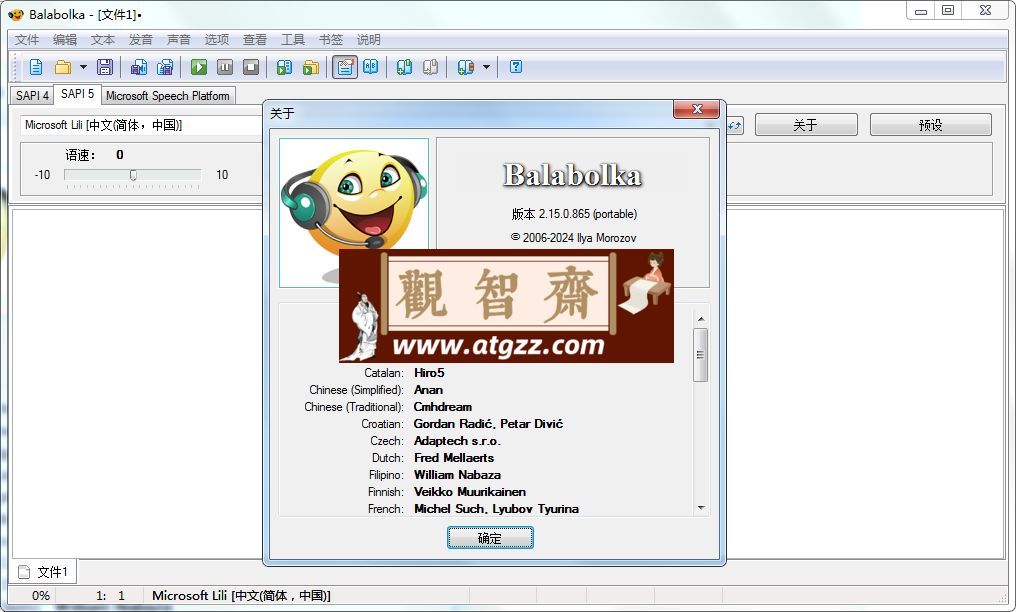Viewport: 1016px width, 612px height.
Task: Click the folder with green play icon
Action: pos(311,67)
